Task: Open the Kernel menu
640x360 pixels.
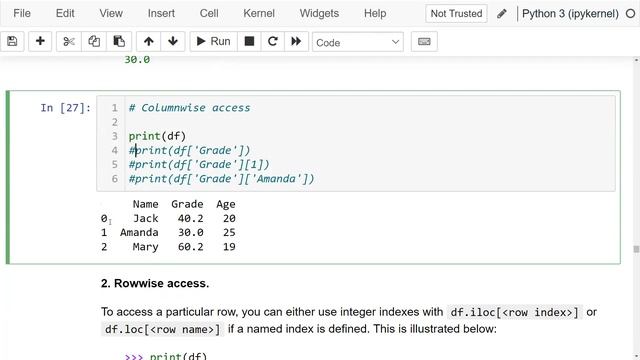Action: (259, 13)
